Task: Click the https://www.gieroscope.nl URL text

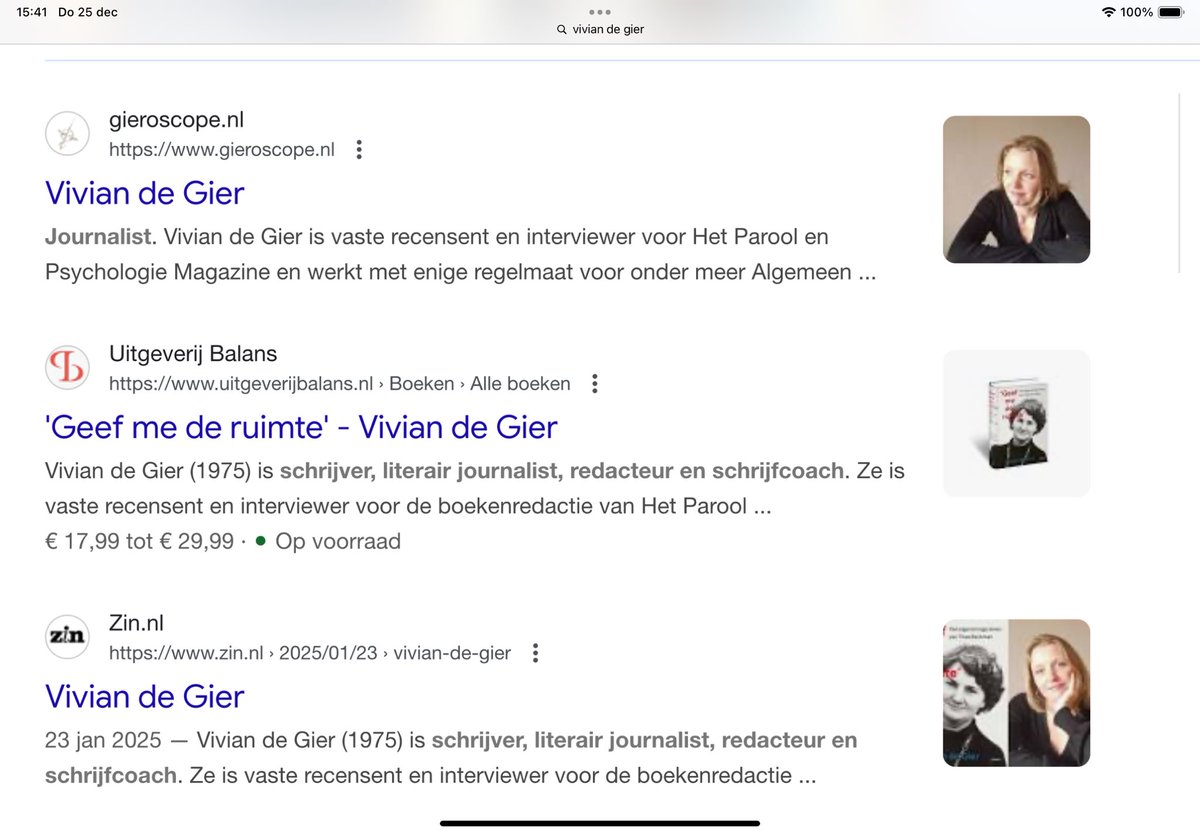Action: coord(222,150)
